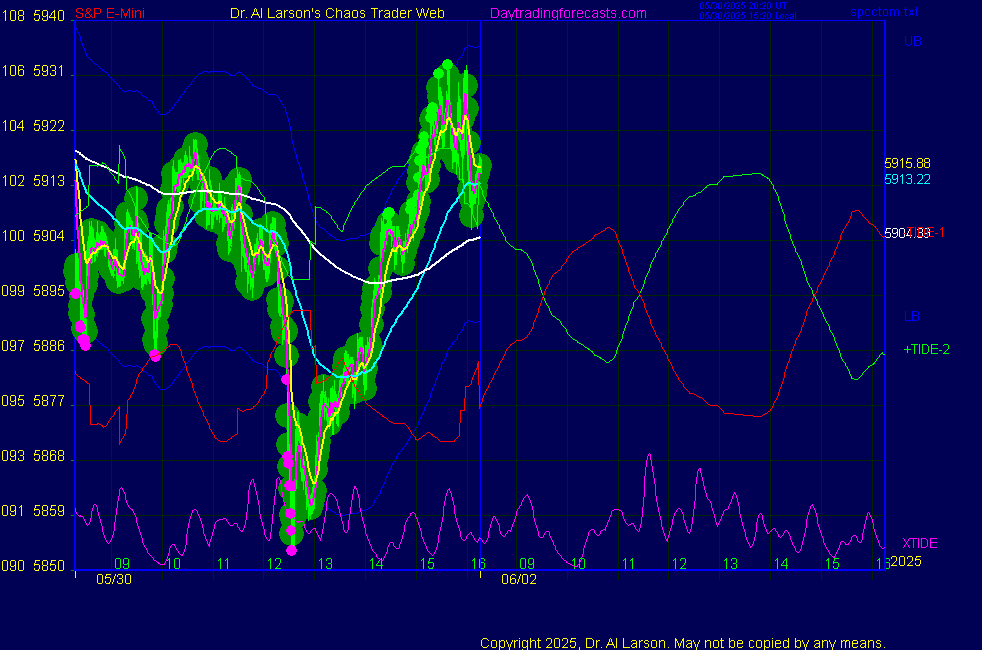Select the UB upper band label
This screenshot has height=650, width=982.
(912, 41)
